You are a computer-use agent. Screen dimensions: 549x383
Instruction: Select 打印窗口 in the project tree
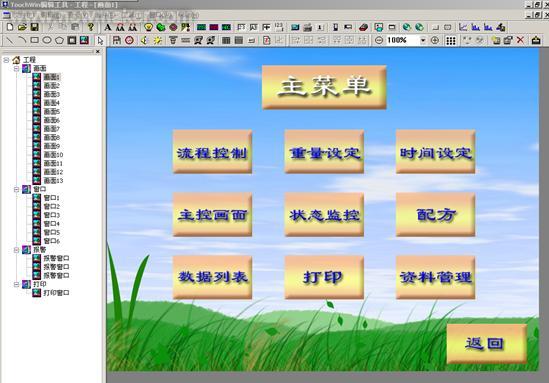56,293
